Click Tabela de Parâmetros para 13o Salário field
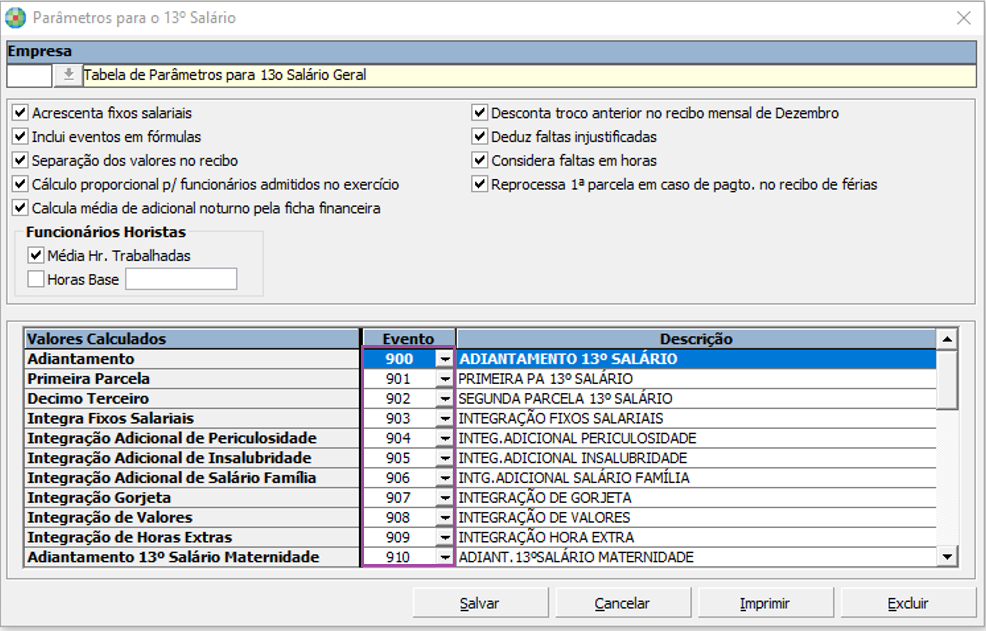986x631 pixels. click(x=529, y=75)
